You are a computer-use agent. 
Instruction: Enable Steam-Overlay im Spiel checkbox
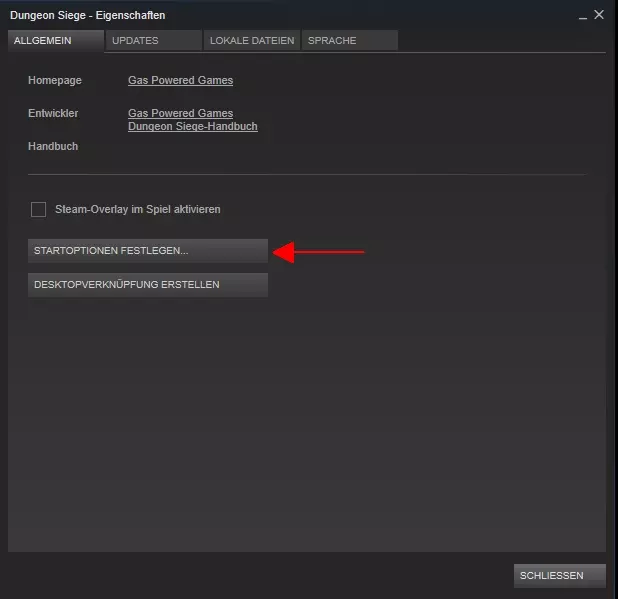(x=38, y=209)
